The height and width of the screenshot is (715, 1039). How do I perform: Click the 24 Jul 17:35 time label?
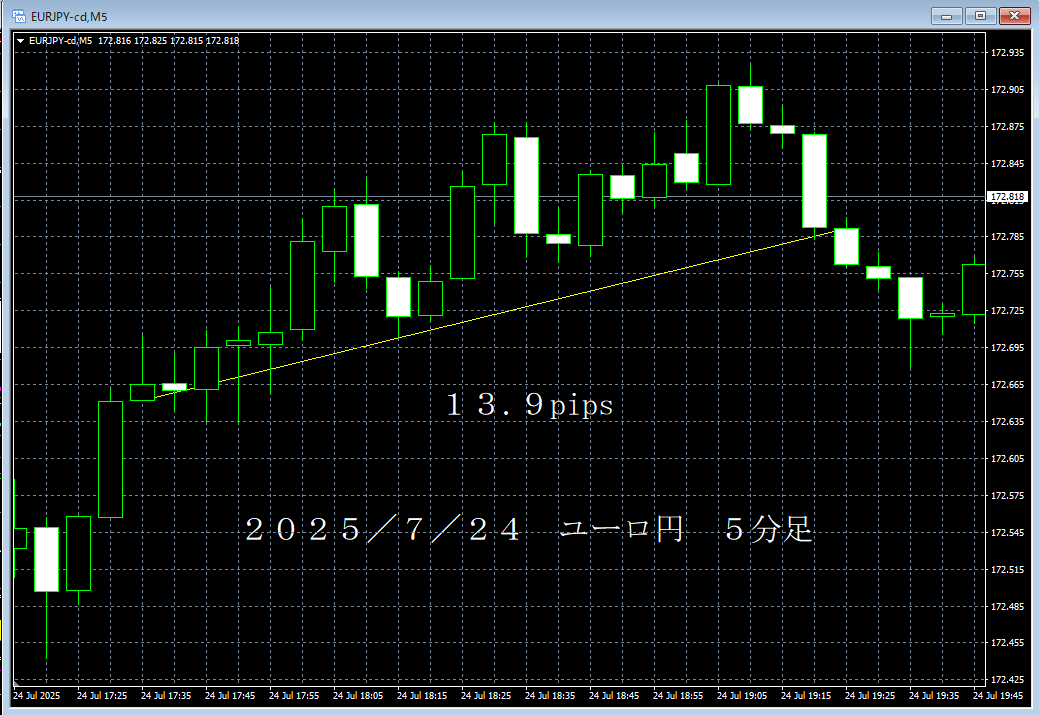pos(166,696)
